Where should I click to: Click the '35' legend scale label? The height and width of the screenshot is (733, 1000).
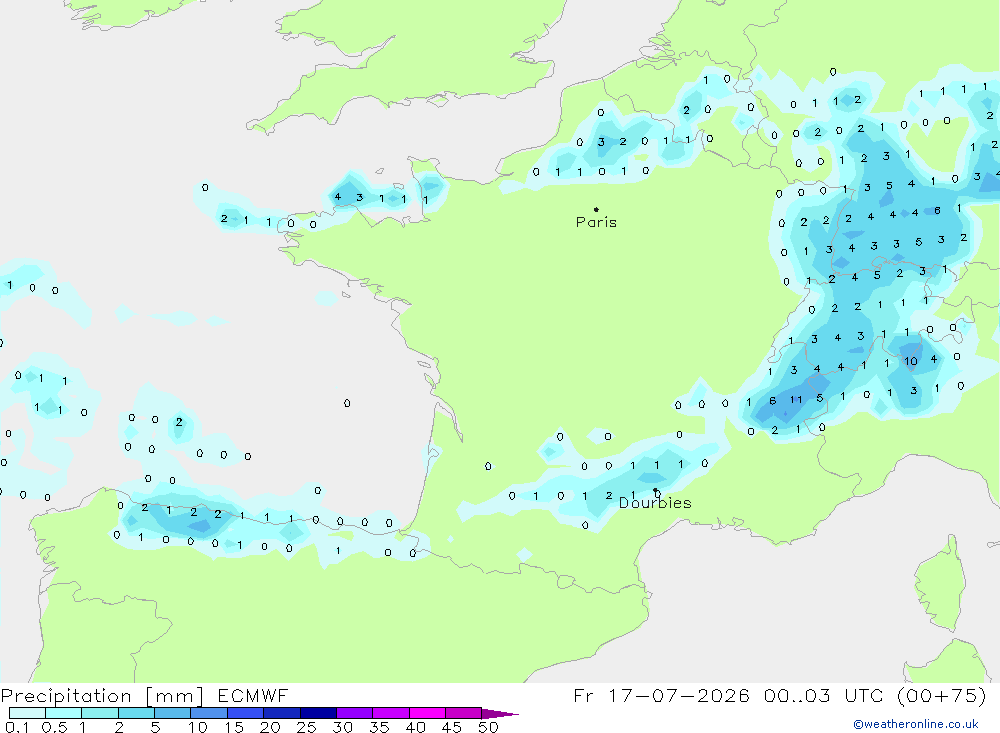click(379, 727)
